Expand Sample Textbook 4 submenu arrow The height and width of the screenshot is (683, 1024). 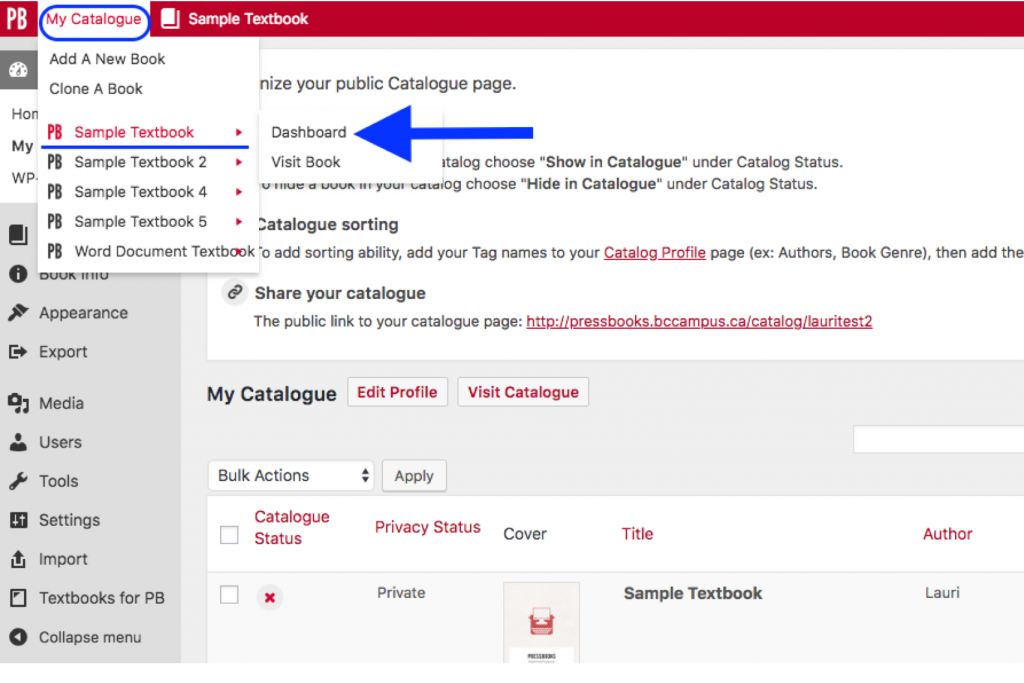click(239, 192)
